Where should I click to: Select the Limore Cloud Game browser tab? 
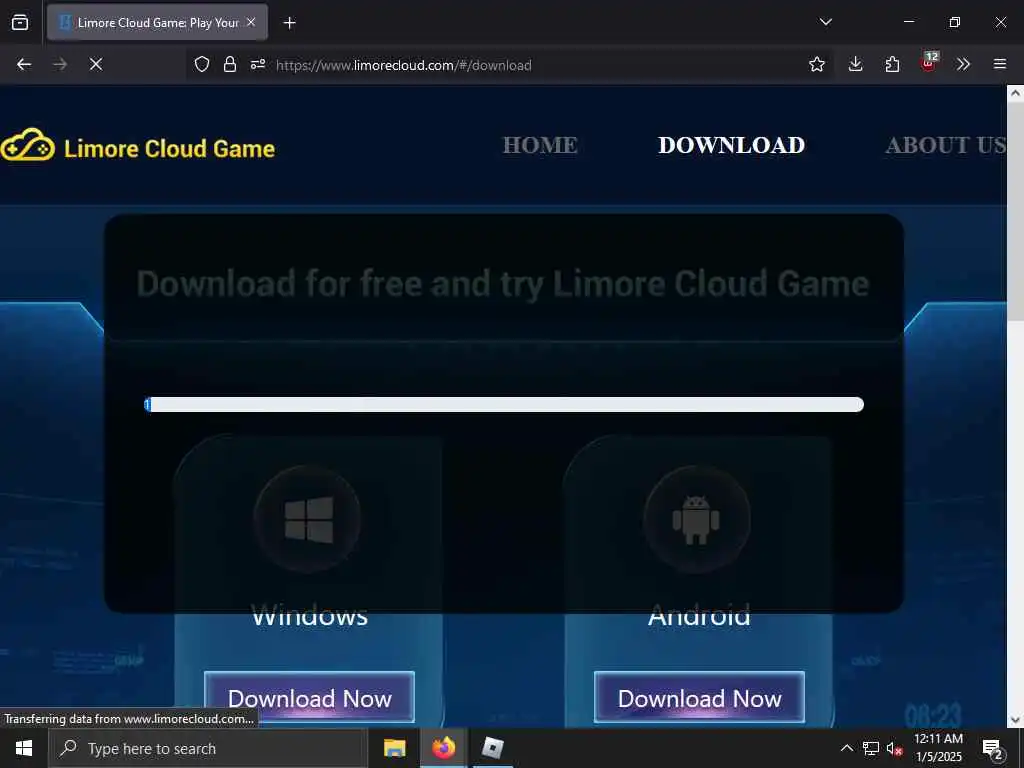click(x=157, y=22)
